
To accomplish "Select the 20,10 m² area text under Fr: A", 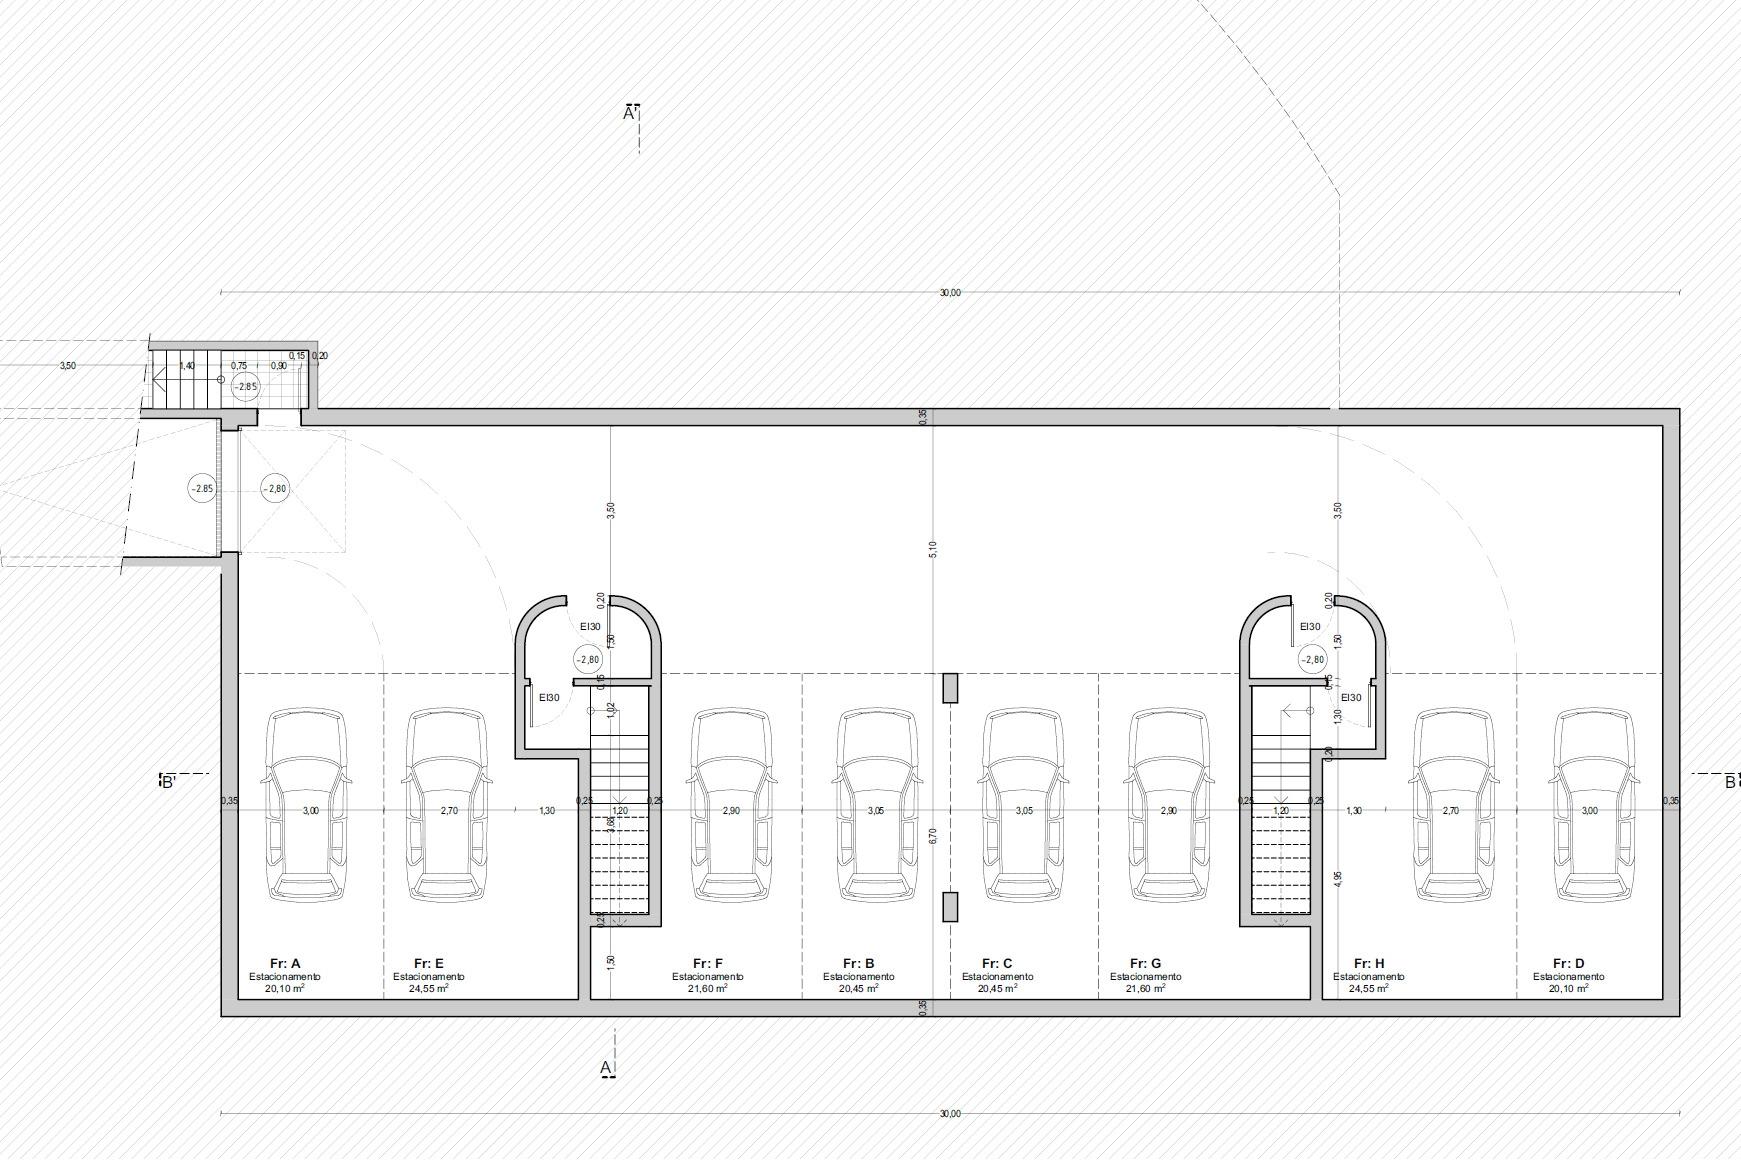I will coord(285,988).
